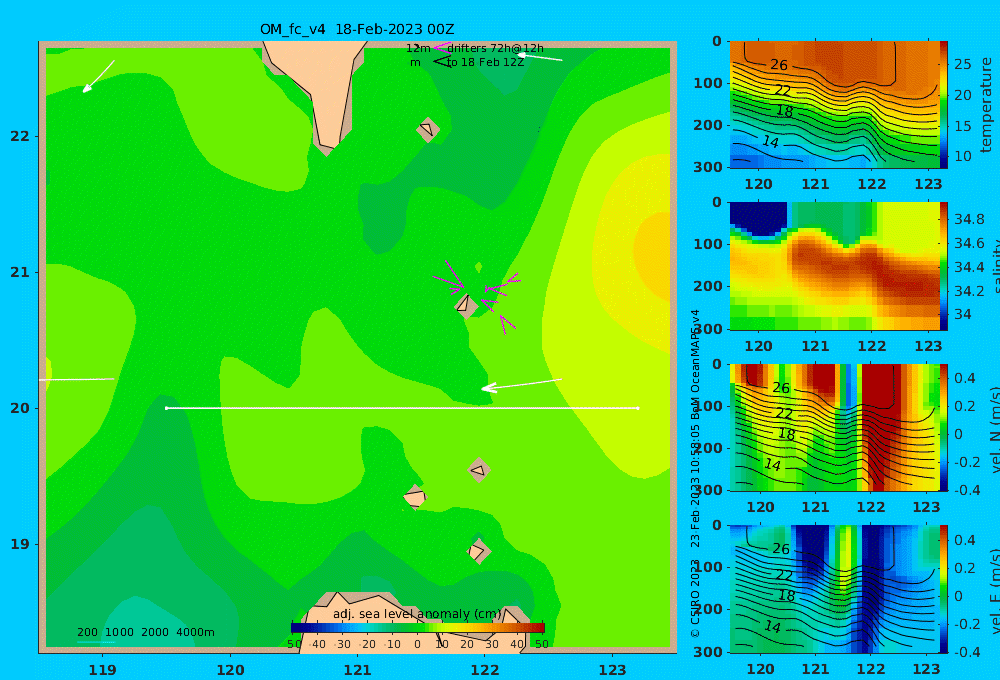1000x680 pixels.
Task: Click the small island near 121.5E, 22N
Action: click(x=427, y=129)
